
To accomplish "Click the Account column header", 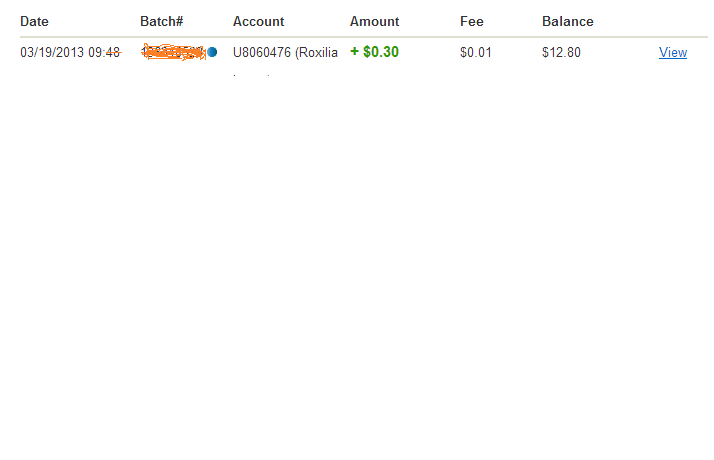I will click(x=258, y=21).
